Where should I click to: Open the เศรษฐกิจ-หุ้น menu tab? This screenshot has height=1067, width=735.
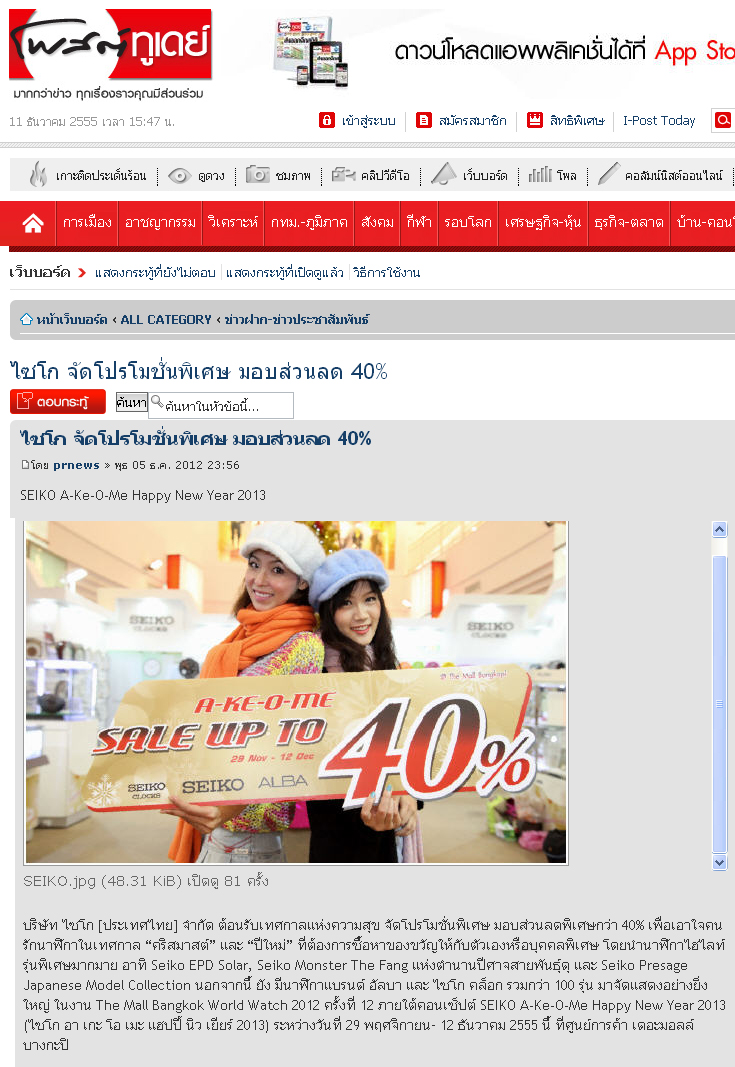pos(542,223)
